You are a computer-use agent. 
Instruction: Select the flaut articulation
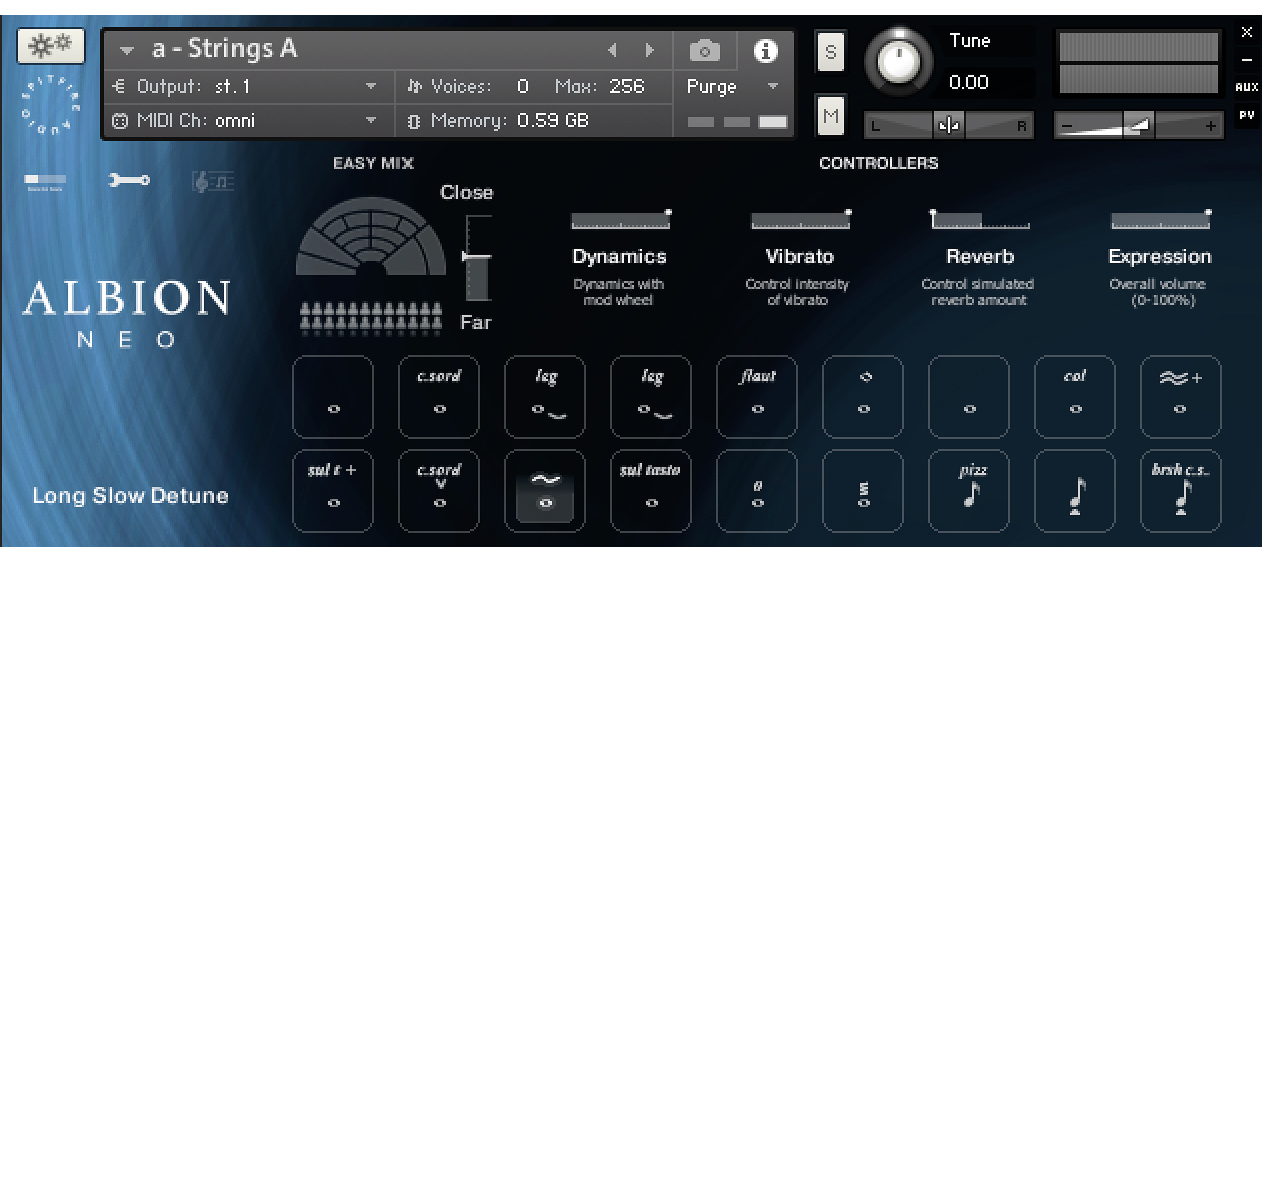tap(756, 397)
